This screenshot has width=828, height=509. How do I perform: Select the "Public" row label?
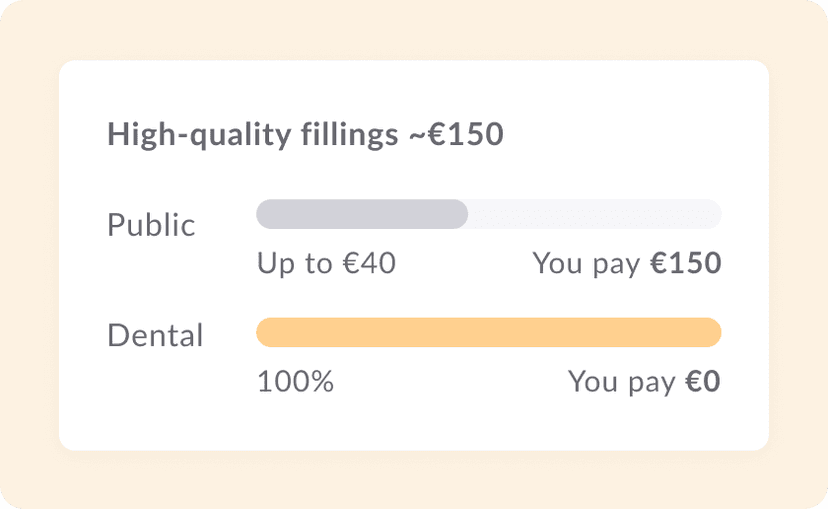point(151,225)
